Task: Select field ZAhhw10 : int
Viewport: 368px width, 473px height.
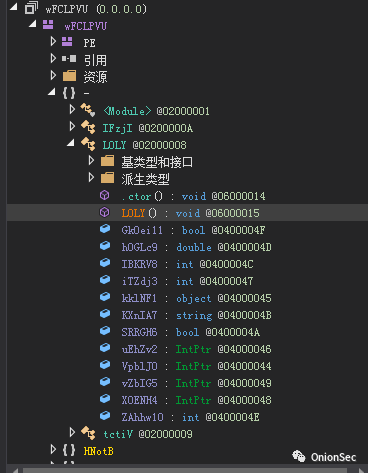Action: [x=190, y=417]
